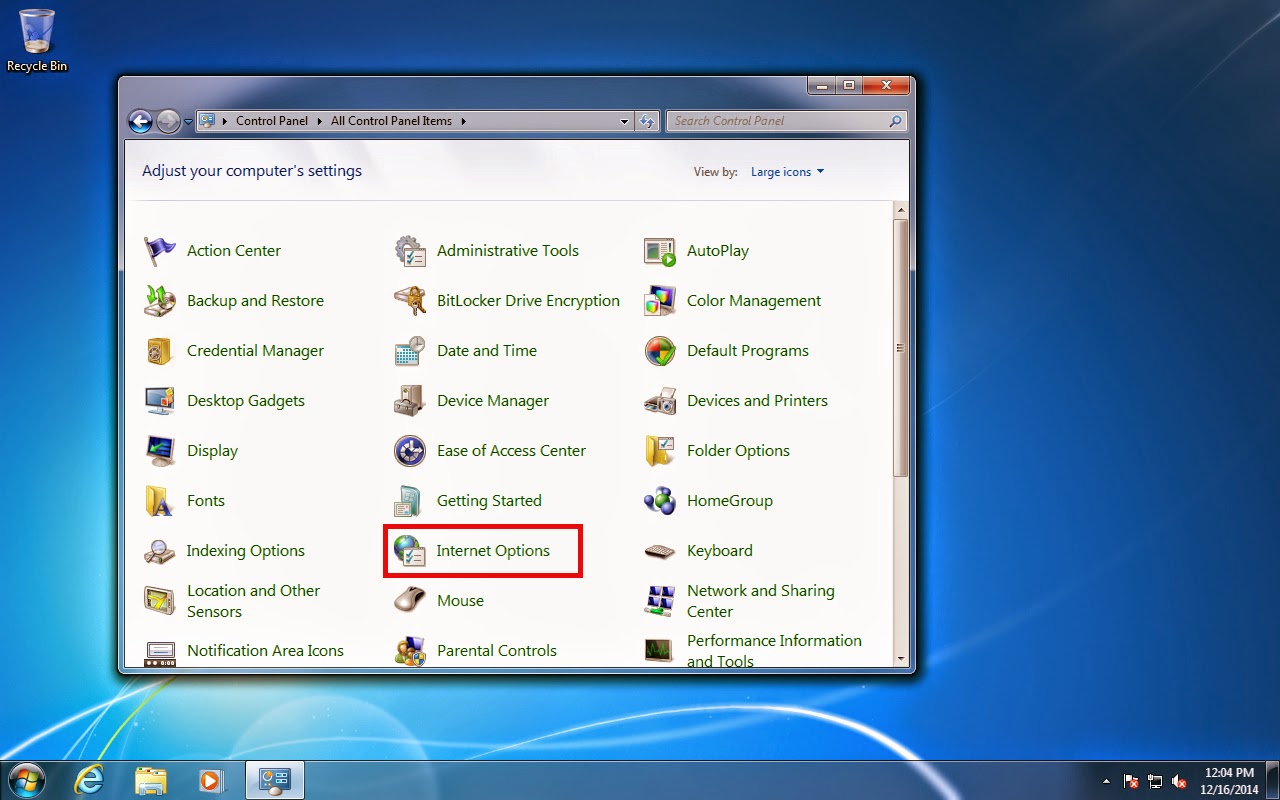Click the Forward navigation button

tap(168, 121)
